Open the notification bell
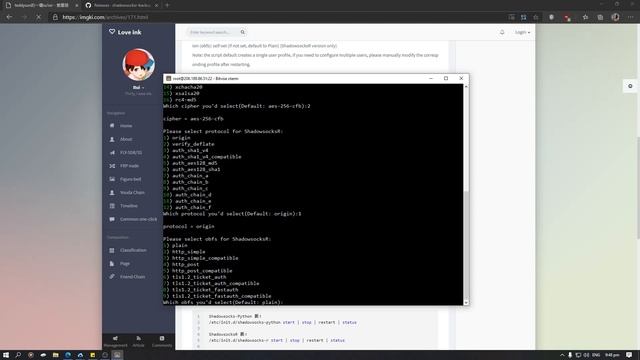The width and height of the screenshot is (640, 360). point(502,32)
